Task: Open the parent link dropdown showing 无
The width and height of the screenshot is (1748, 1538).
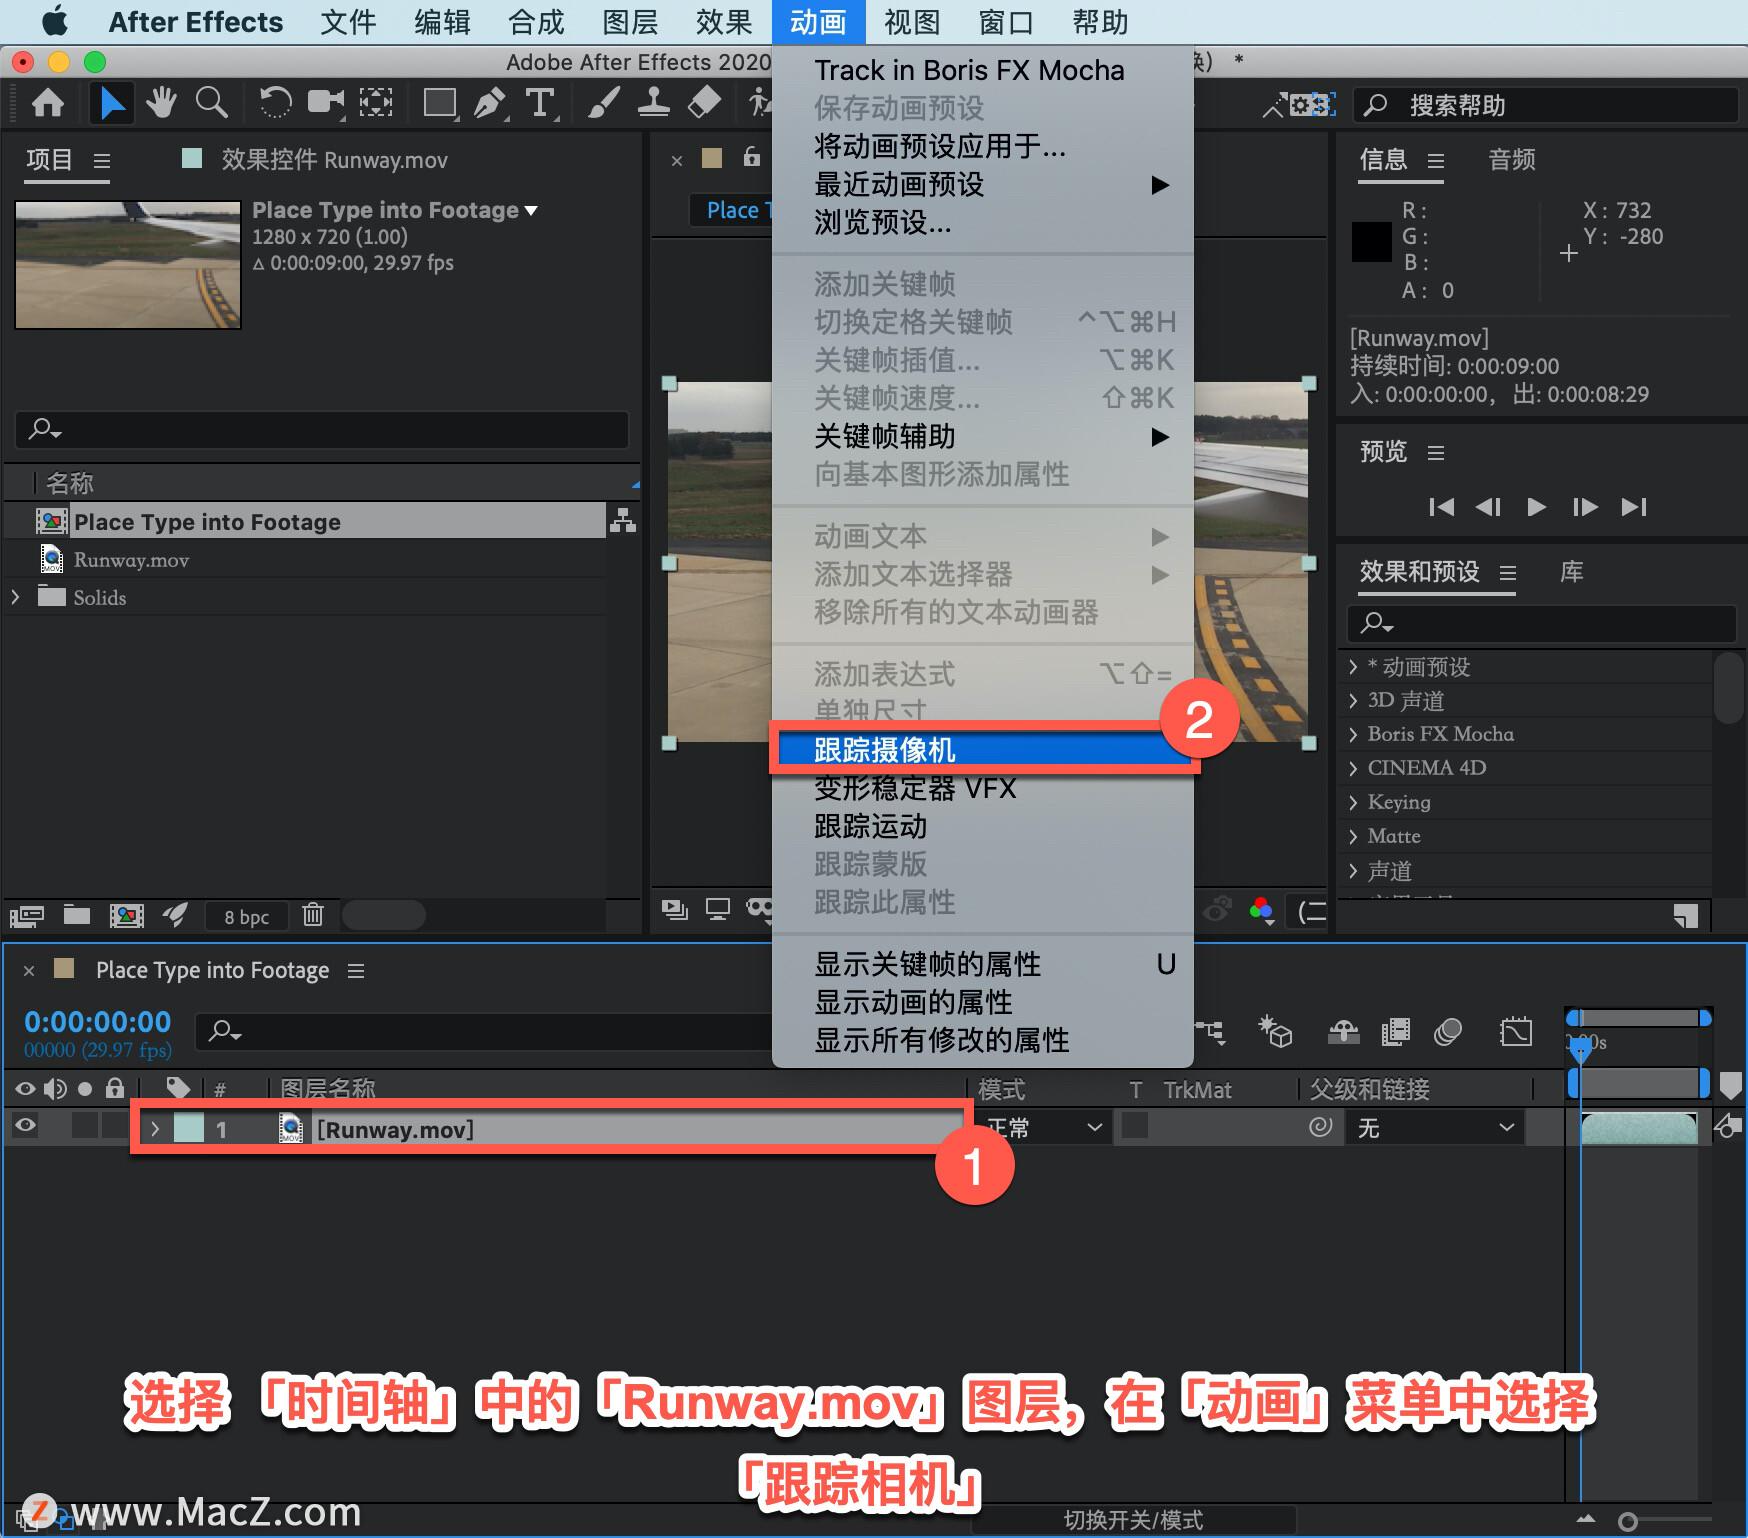Action: pyautogui.click(x=1434, y=1127)
